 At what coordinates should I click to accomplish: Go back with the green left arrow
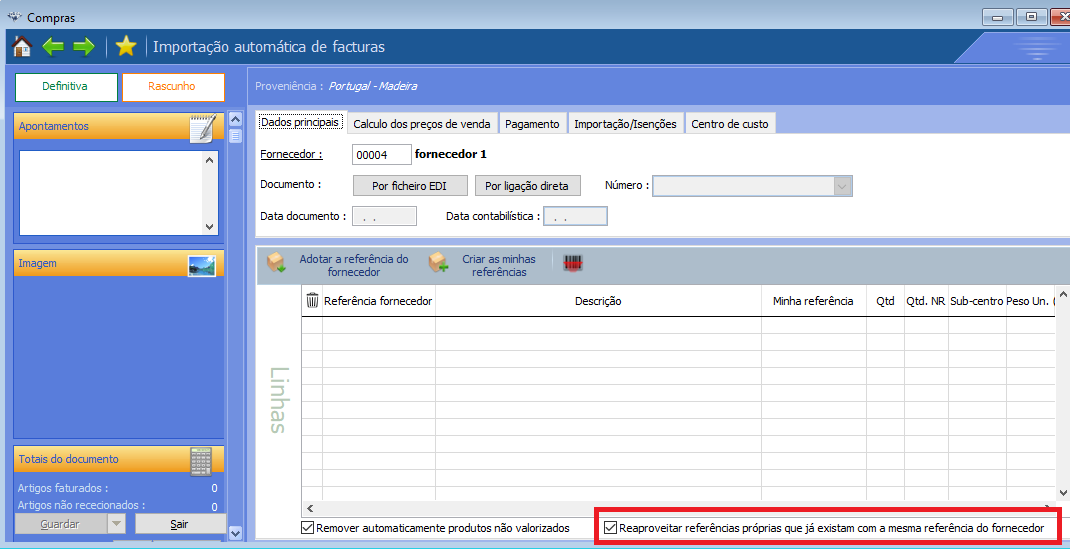[x=52, y=47]
